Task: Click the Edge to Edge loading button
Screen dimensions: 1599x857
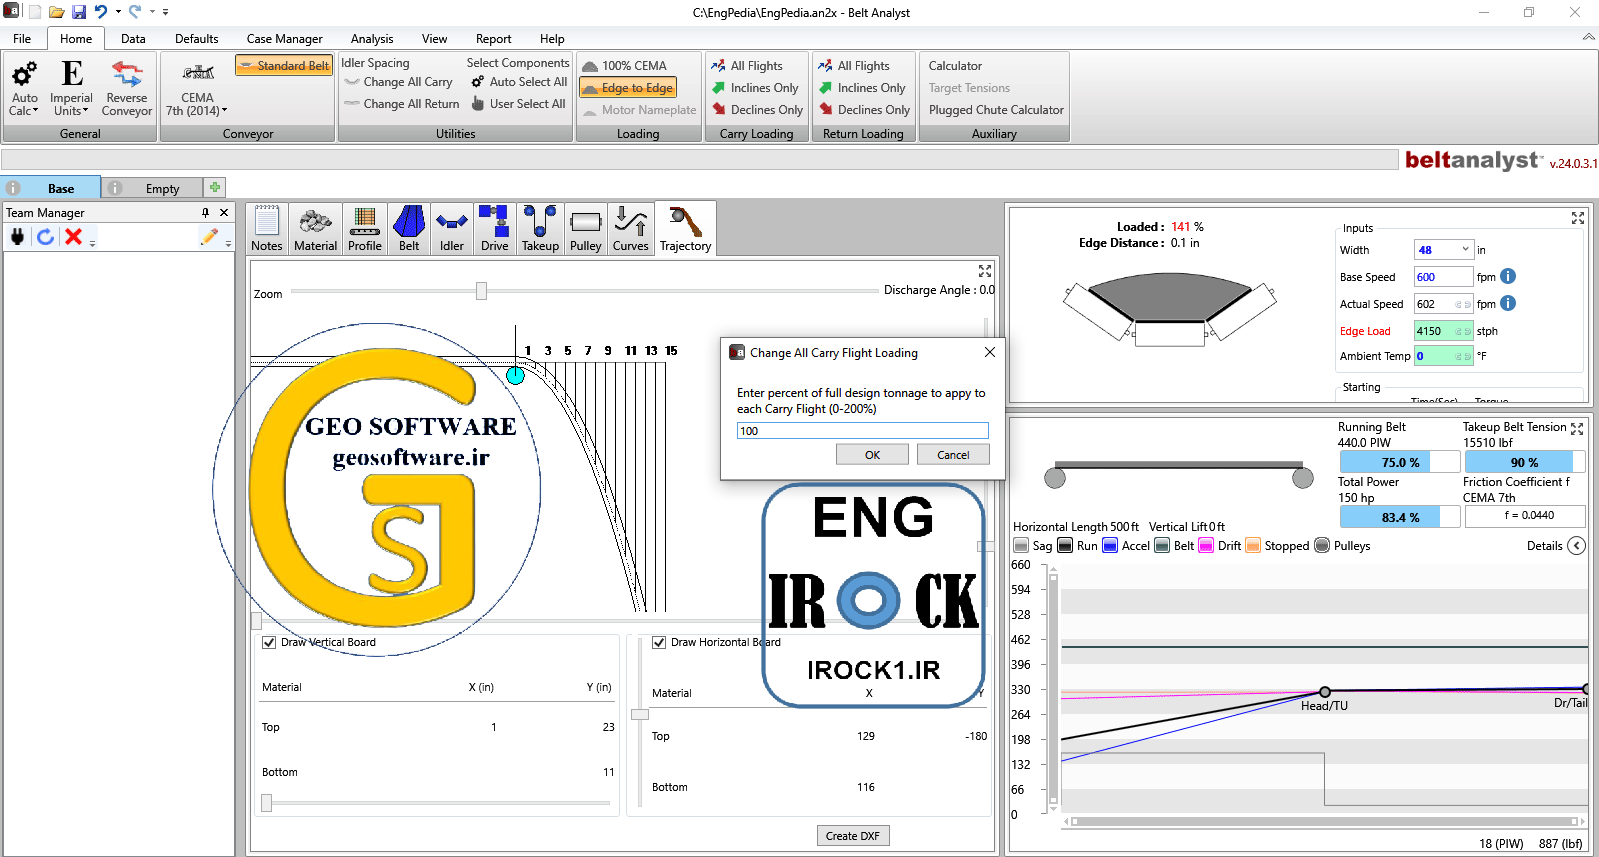Action: coord(628,88)
